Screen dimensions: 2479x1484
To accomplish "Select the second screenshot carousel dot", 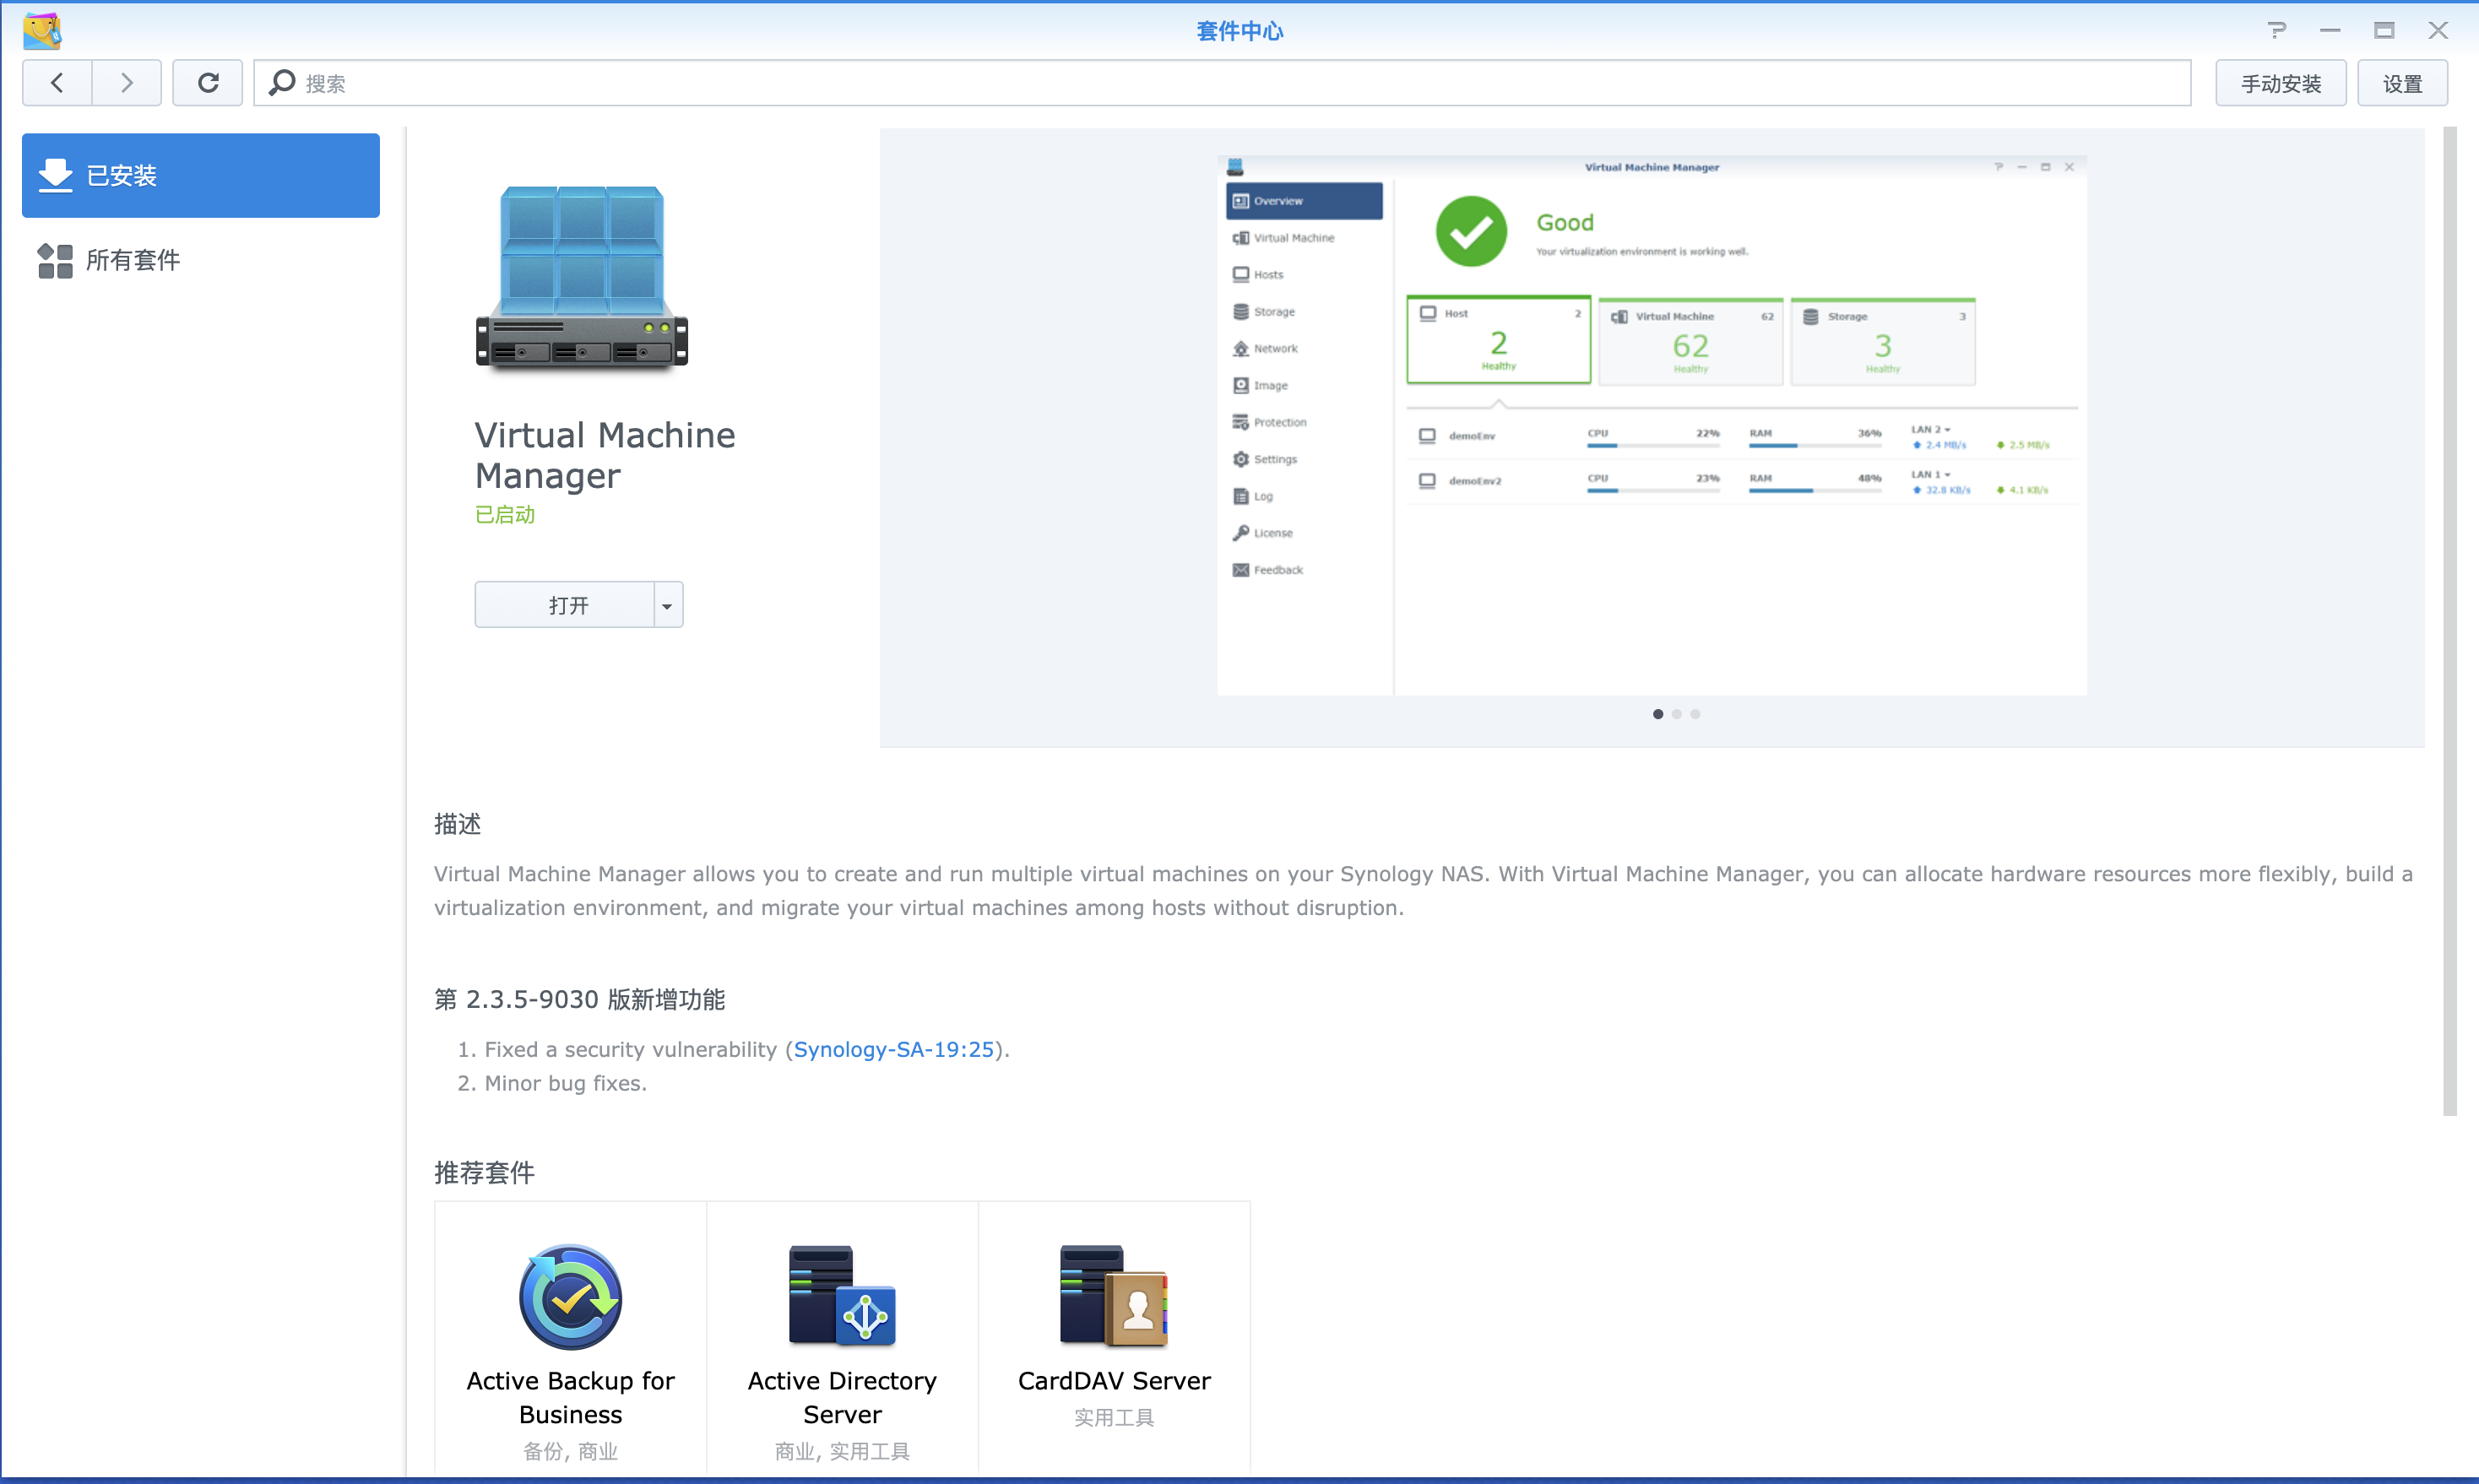I will 1677,714.
